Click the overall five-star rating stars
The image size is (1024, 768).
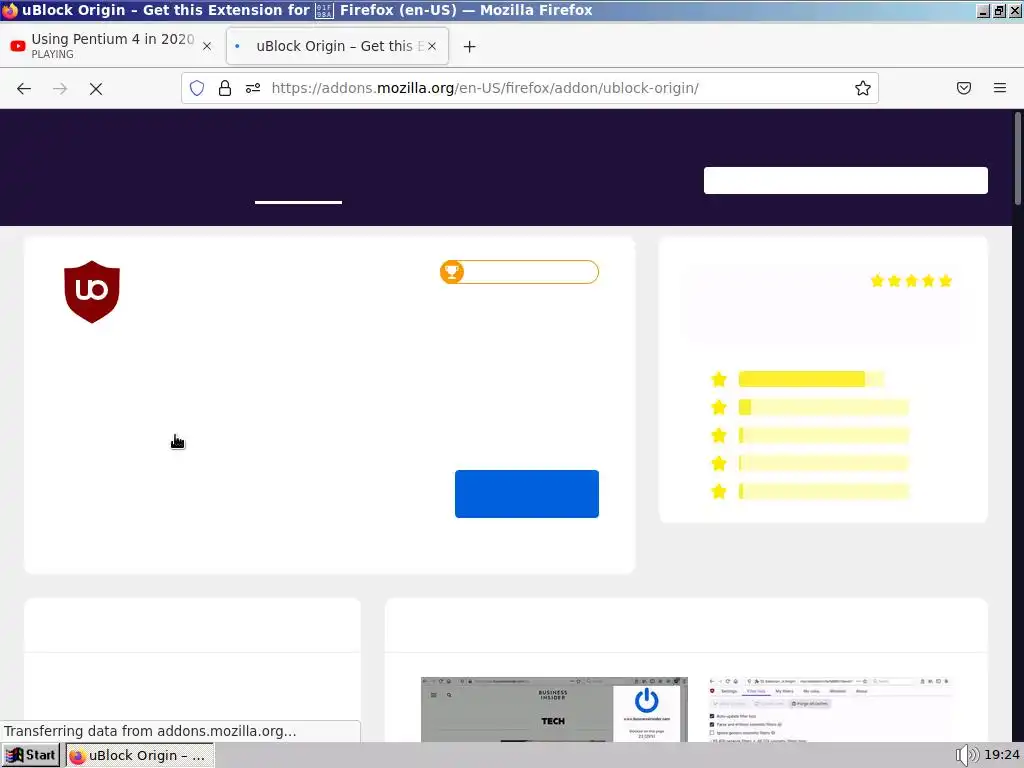click(x=911, y=281)
